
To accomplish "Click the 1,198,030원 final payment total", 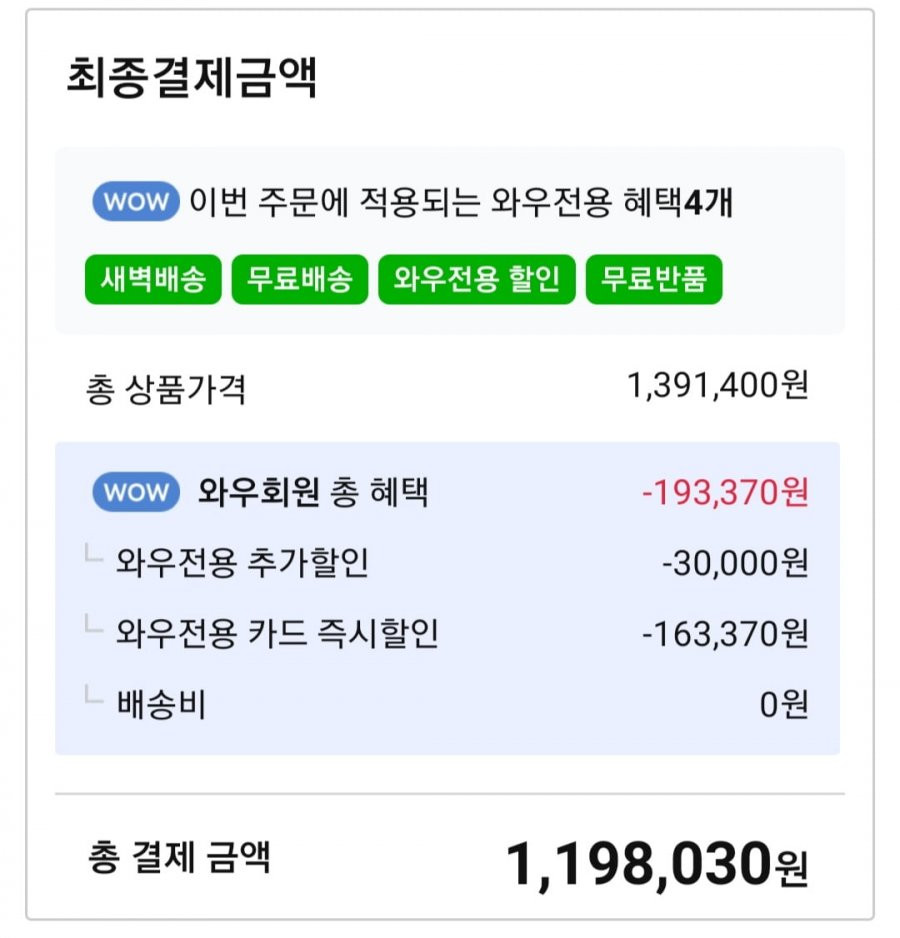I will [657, 864].
